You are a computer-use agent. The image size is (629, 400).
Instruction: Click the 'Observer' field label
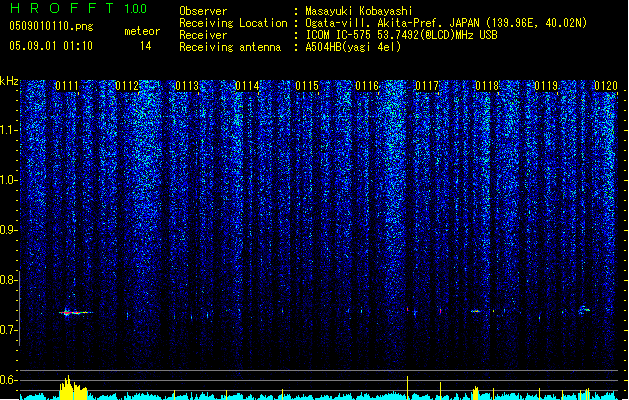point(203,11)
